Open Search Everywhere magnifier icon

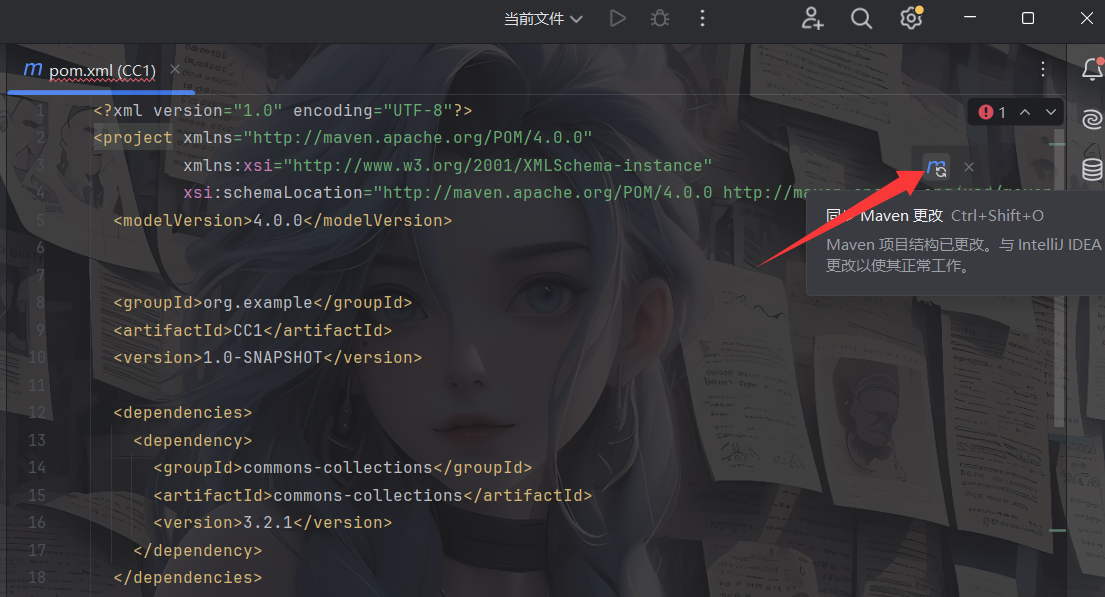861,18
